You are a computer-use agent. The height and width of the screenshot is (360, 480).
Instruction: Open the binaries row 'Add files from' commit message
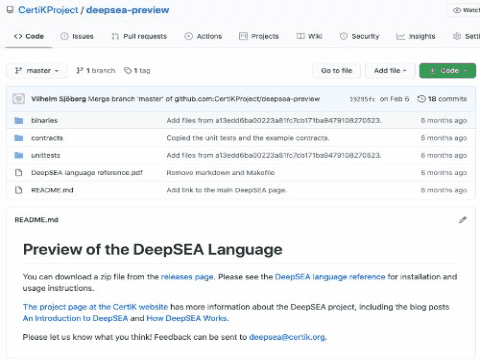click(x=274, y=120)
